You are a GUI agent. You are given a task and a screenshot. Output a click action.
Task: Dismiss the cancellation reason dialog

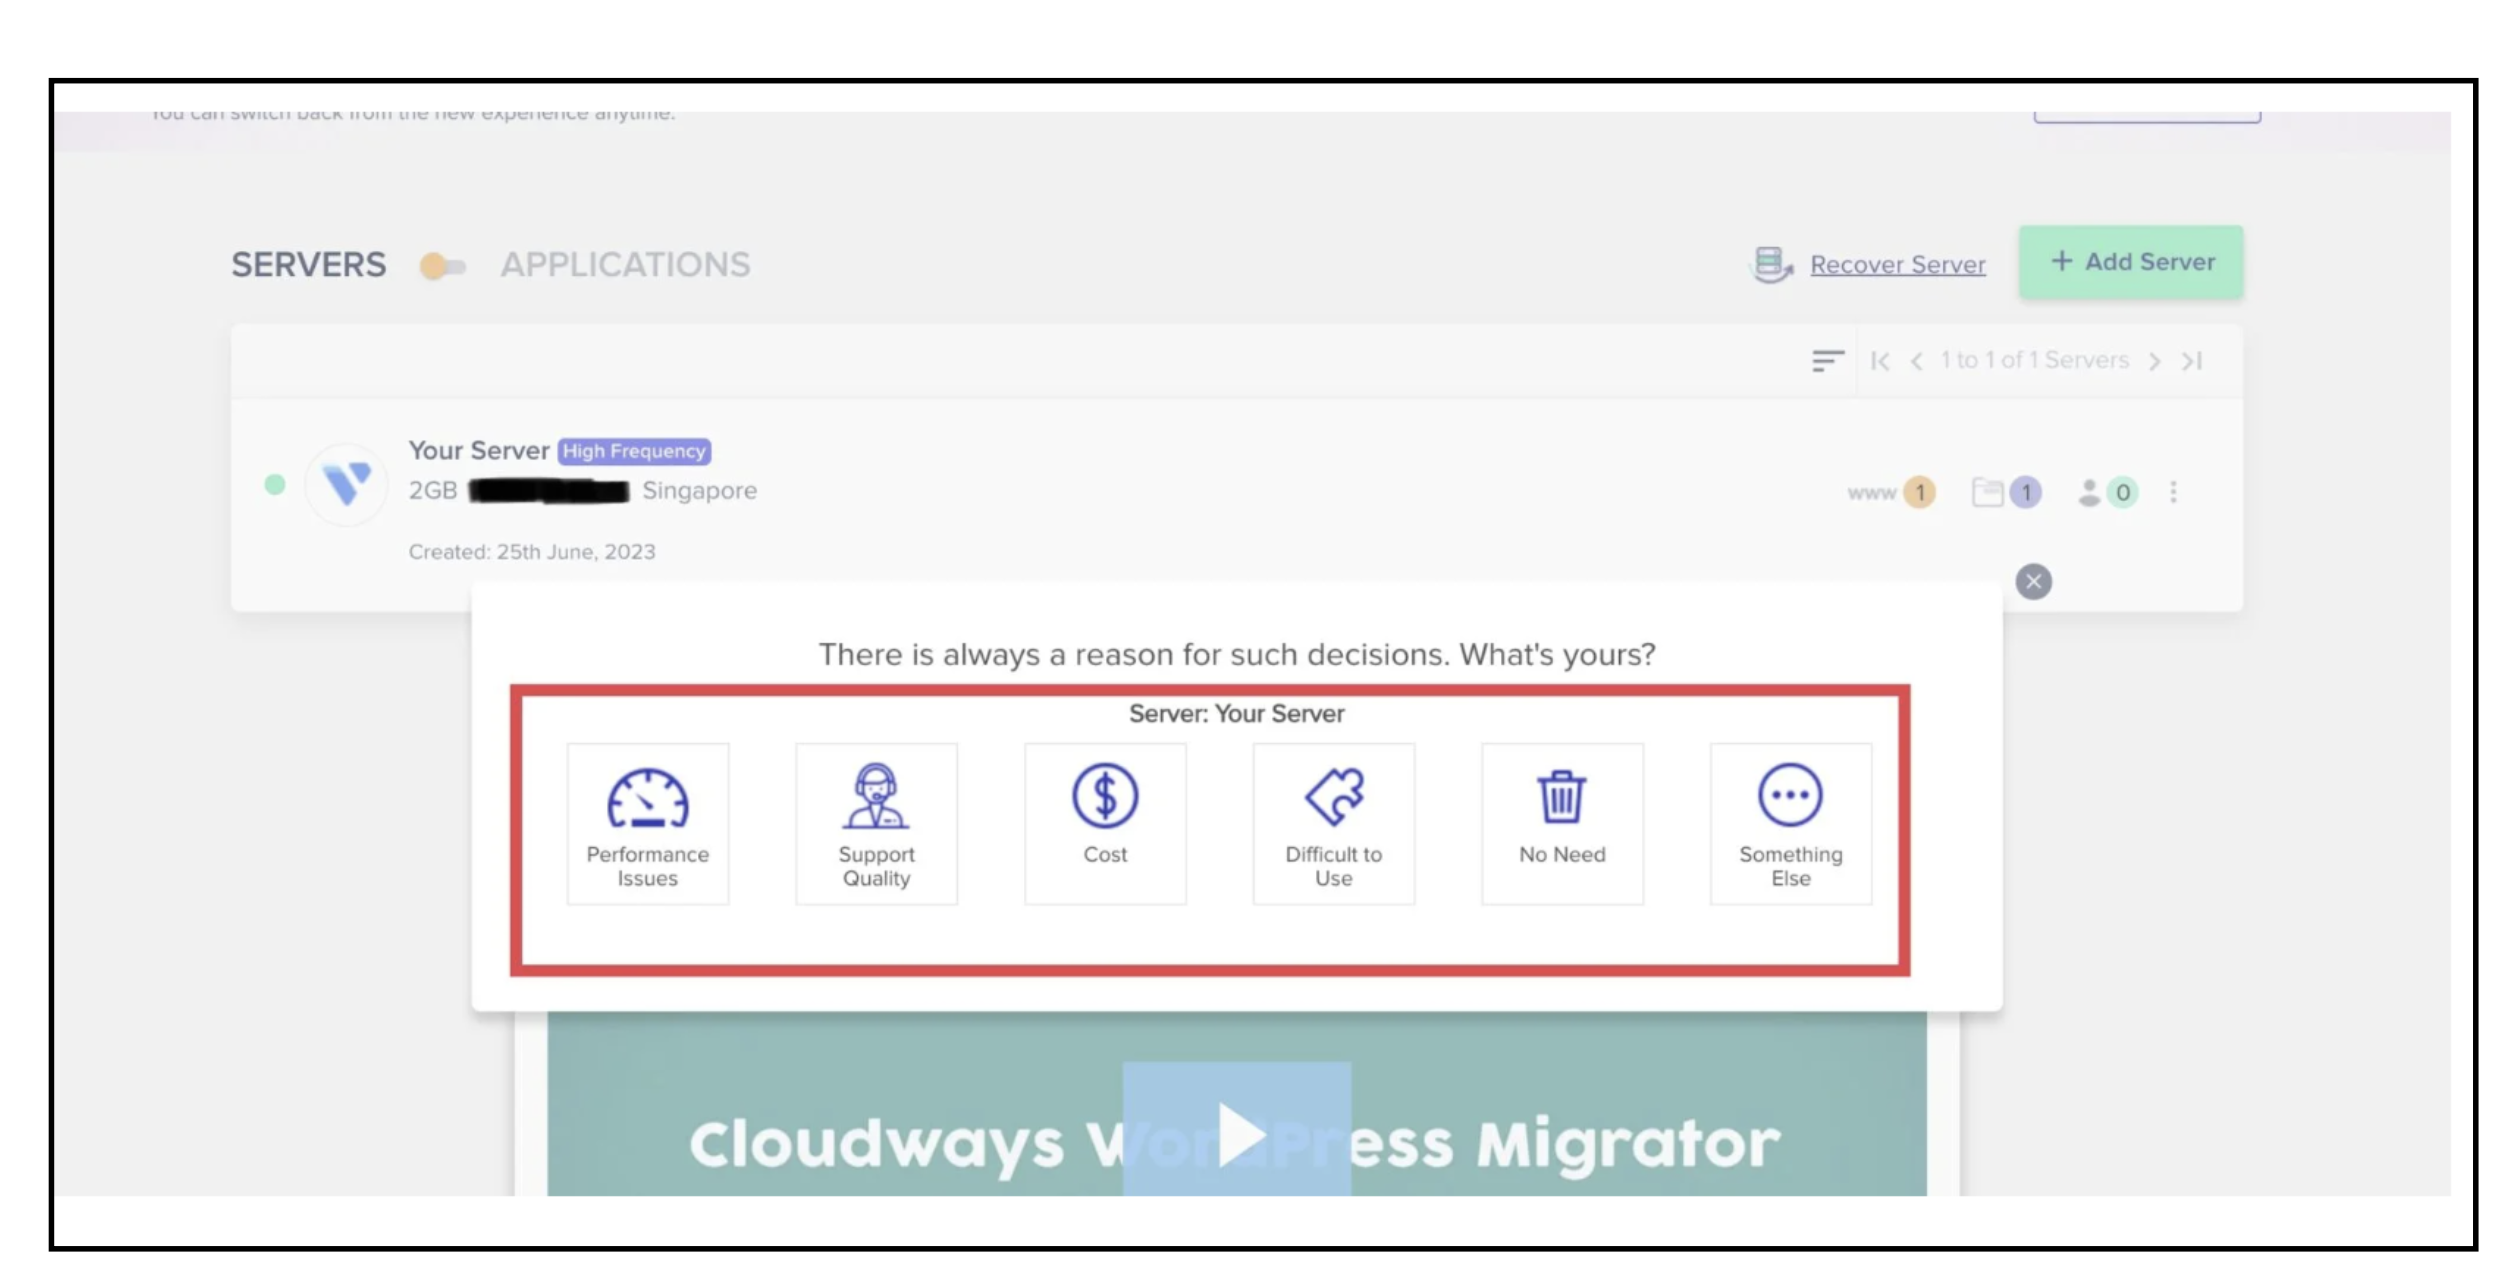click(x=2033, y=580)
